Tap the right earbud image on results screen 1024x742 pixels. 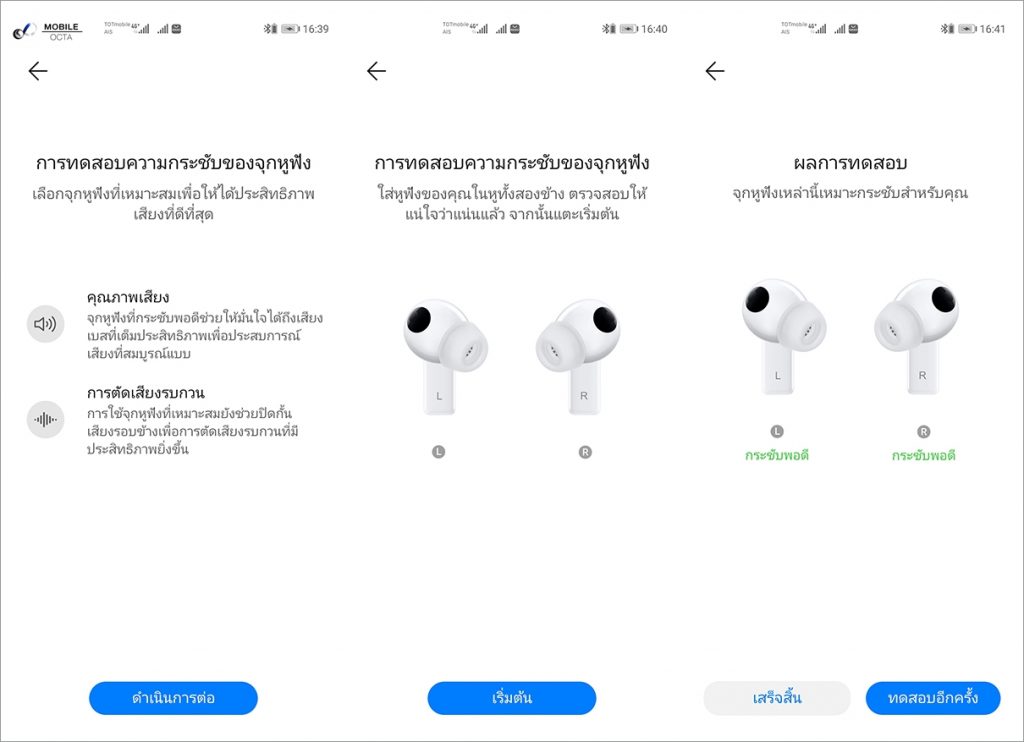(917, 337)
